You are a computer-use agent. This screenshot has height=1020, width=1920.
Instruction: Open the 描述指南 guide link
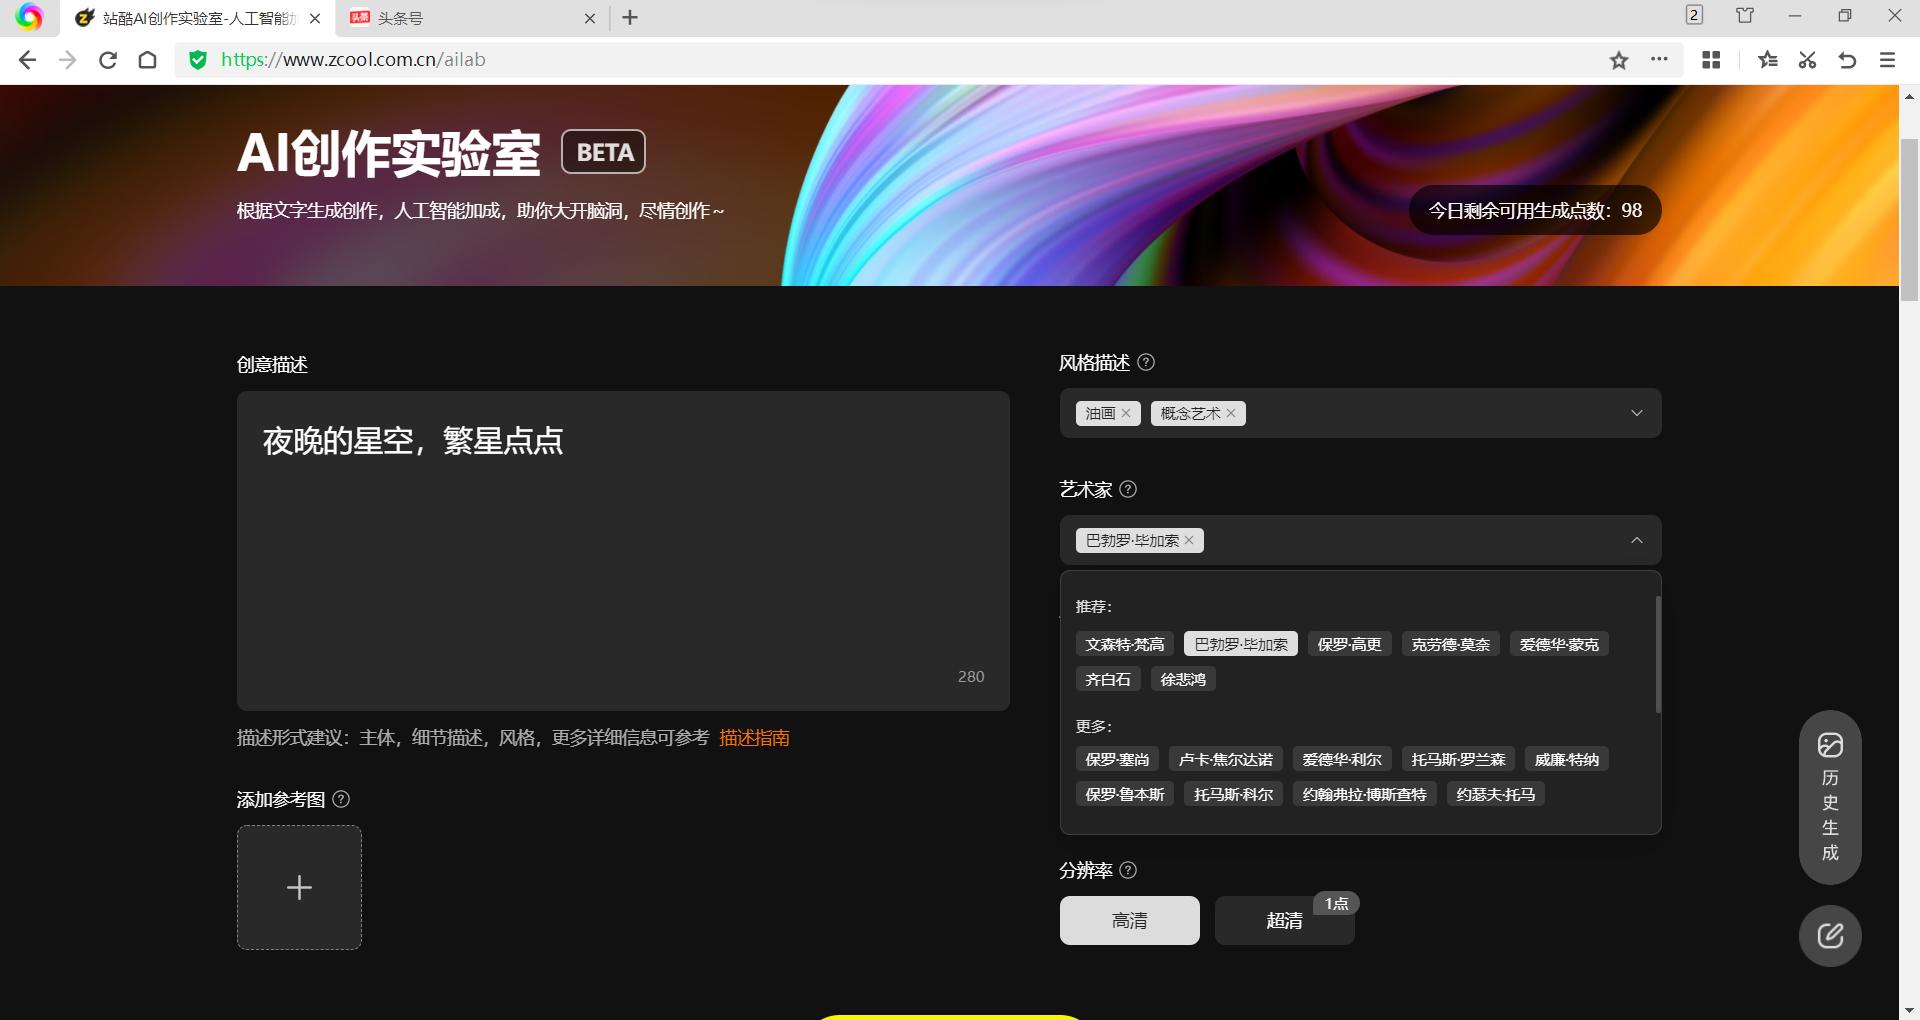[754, 738]
